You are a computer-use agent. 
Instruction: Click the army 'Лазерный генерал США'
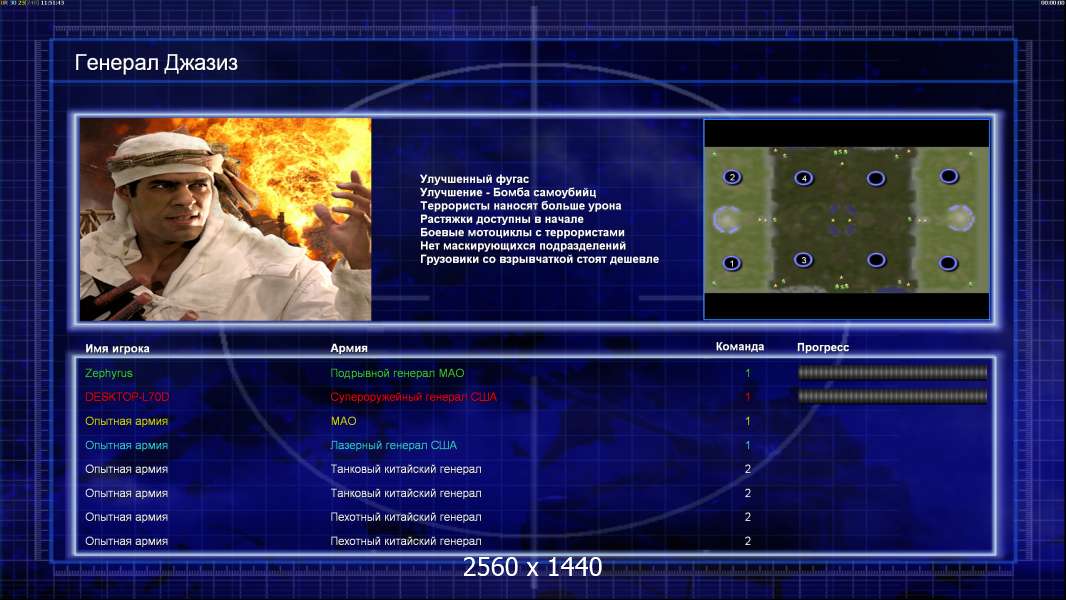(394, 445)
